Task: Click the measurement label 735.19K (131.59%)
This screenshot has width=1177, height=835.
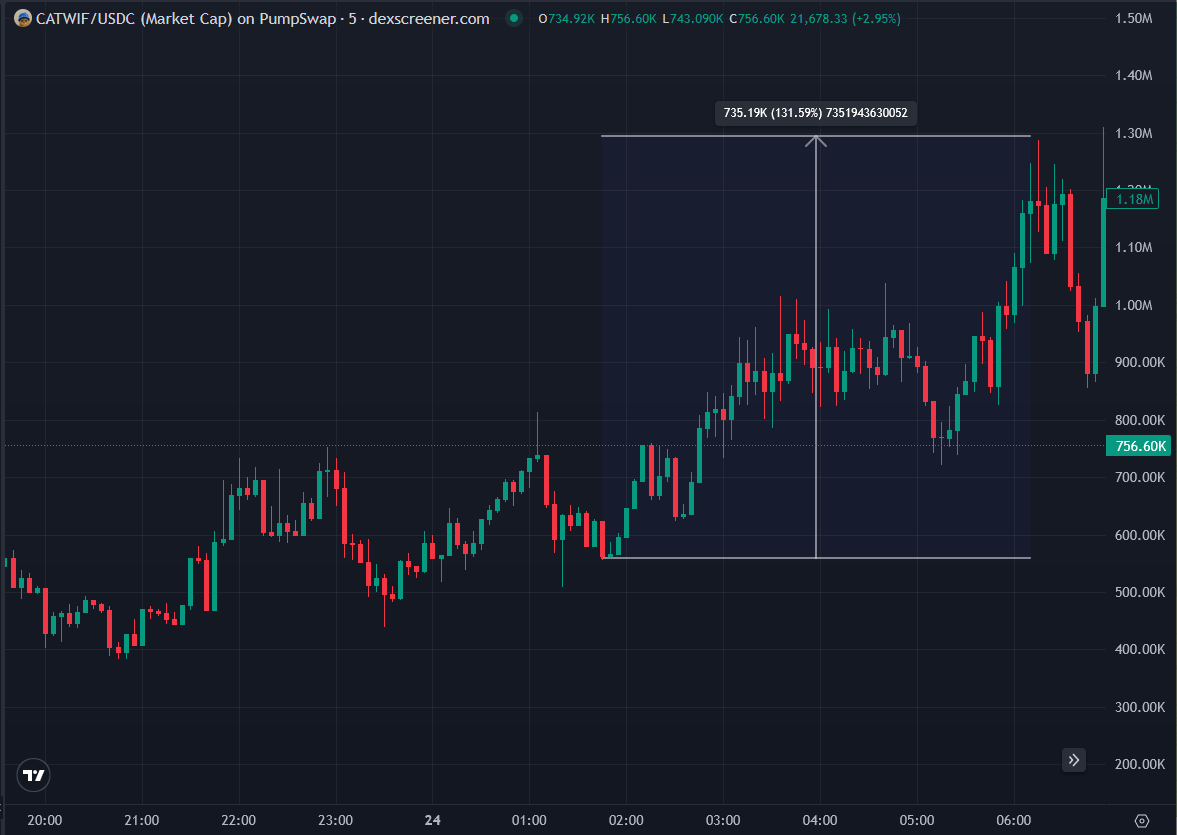Action: click(816, 113)
